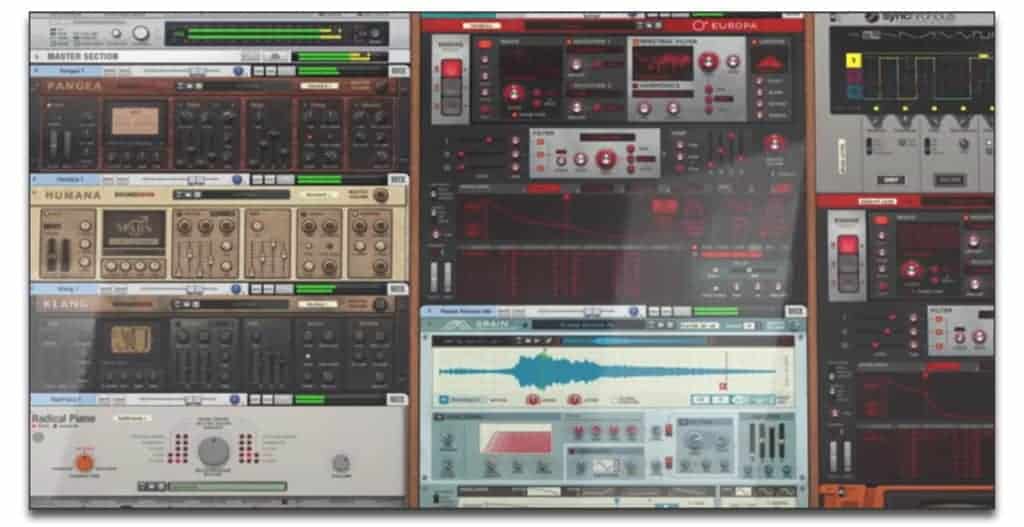Image resolution: width=1024 pixels, height=527 pixels.
Task: Click the big red knob in Europa Filter section
Action: [606, 159]
